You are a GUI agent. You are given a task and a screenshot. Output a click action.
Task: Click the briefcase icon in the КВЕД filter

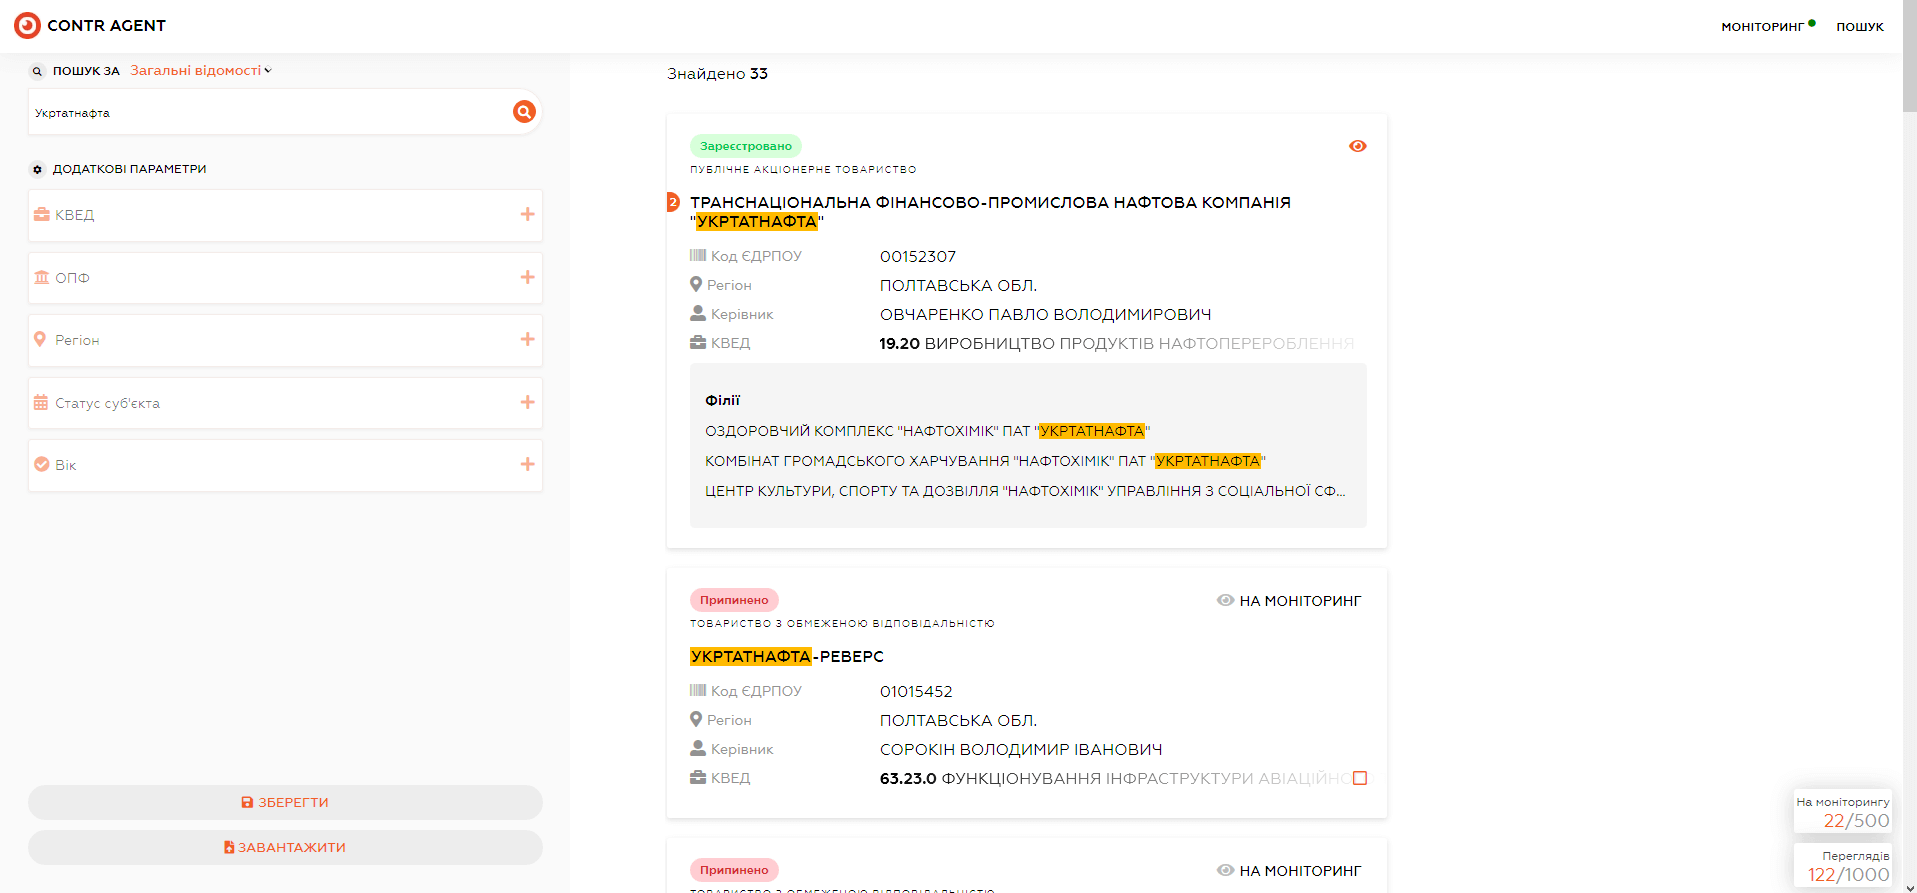[42, 214]
